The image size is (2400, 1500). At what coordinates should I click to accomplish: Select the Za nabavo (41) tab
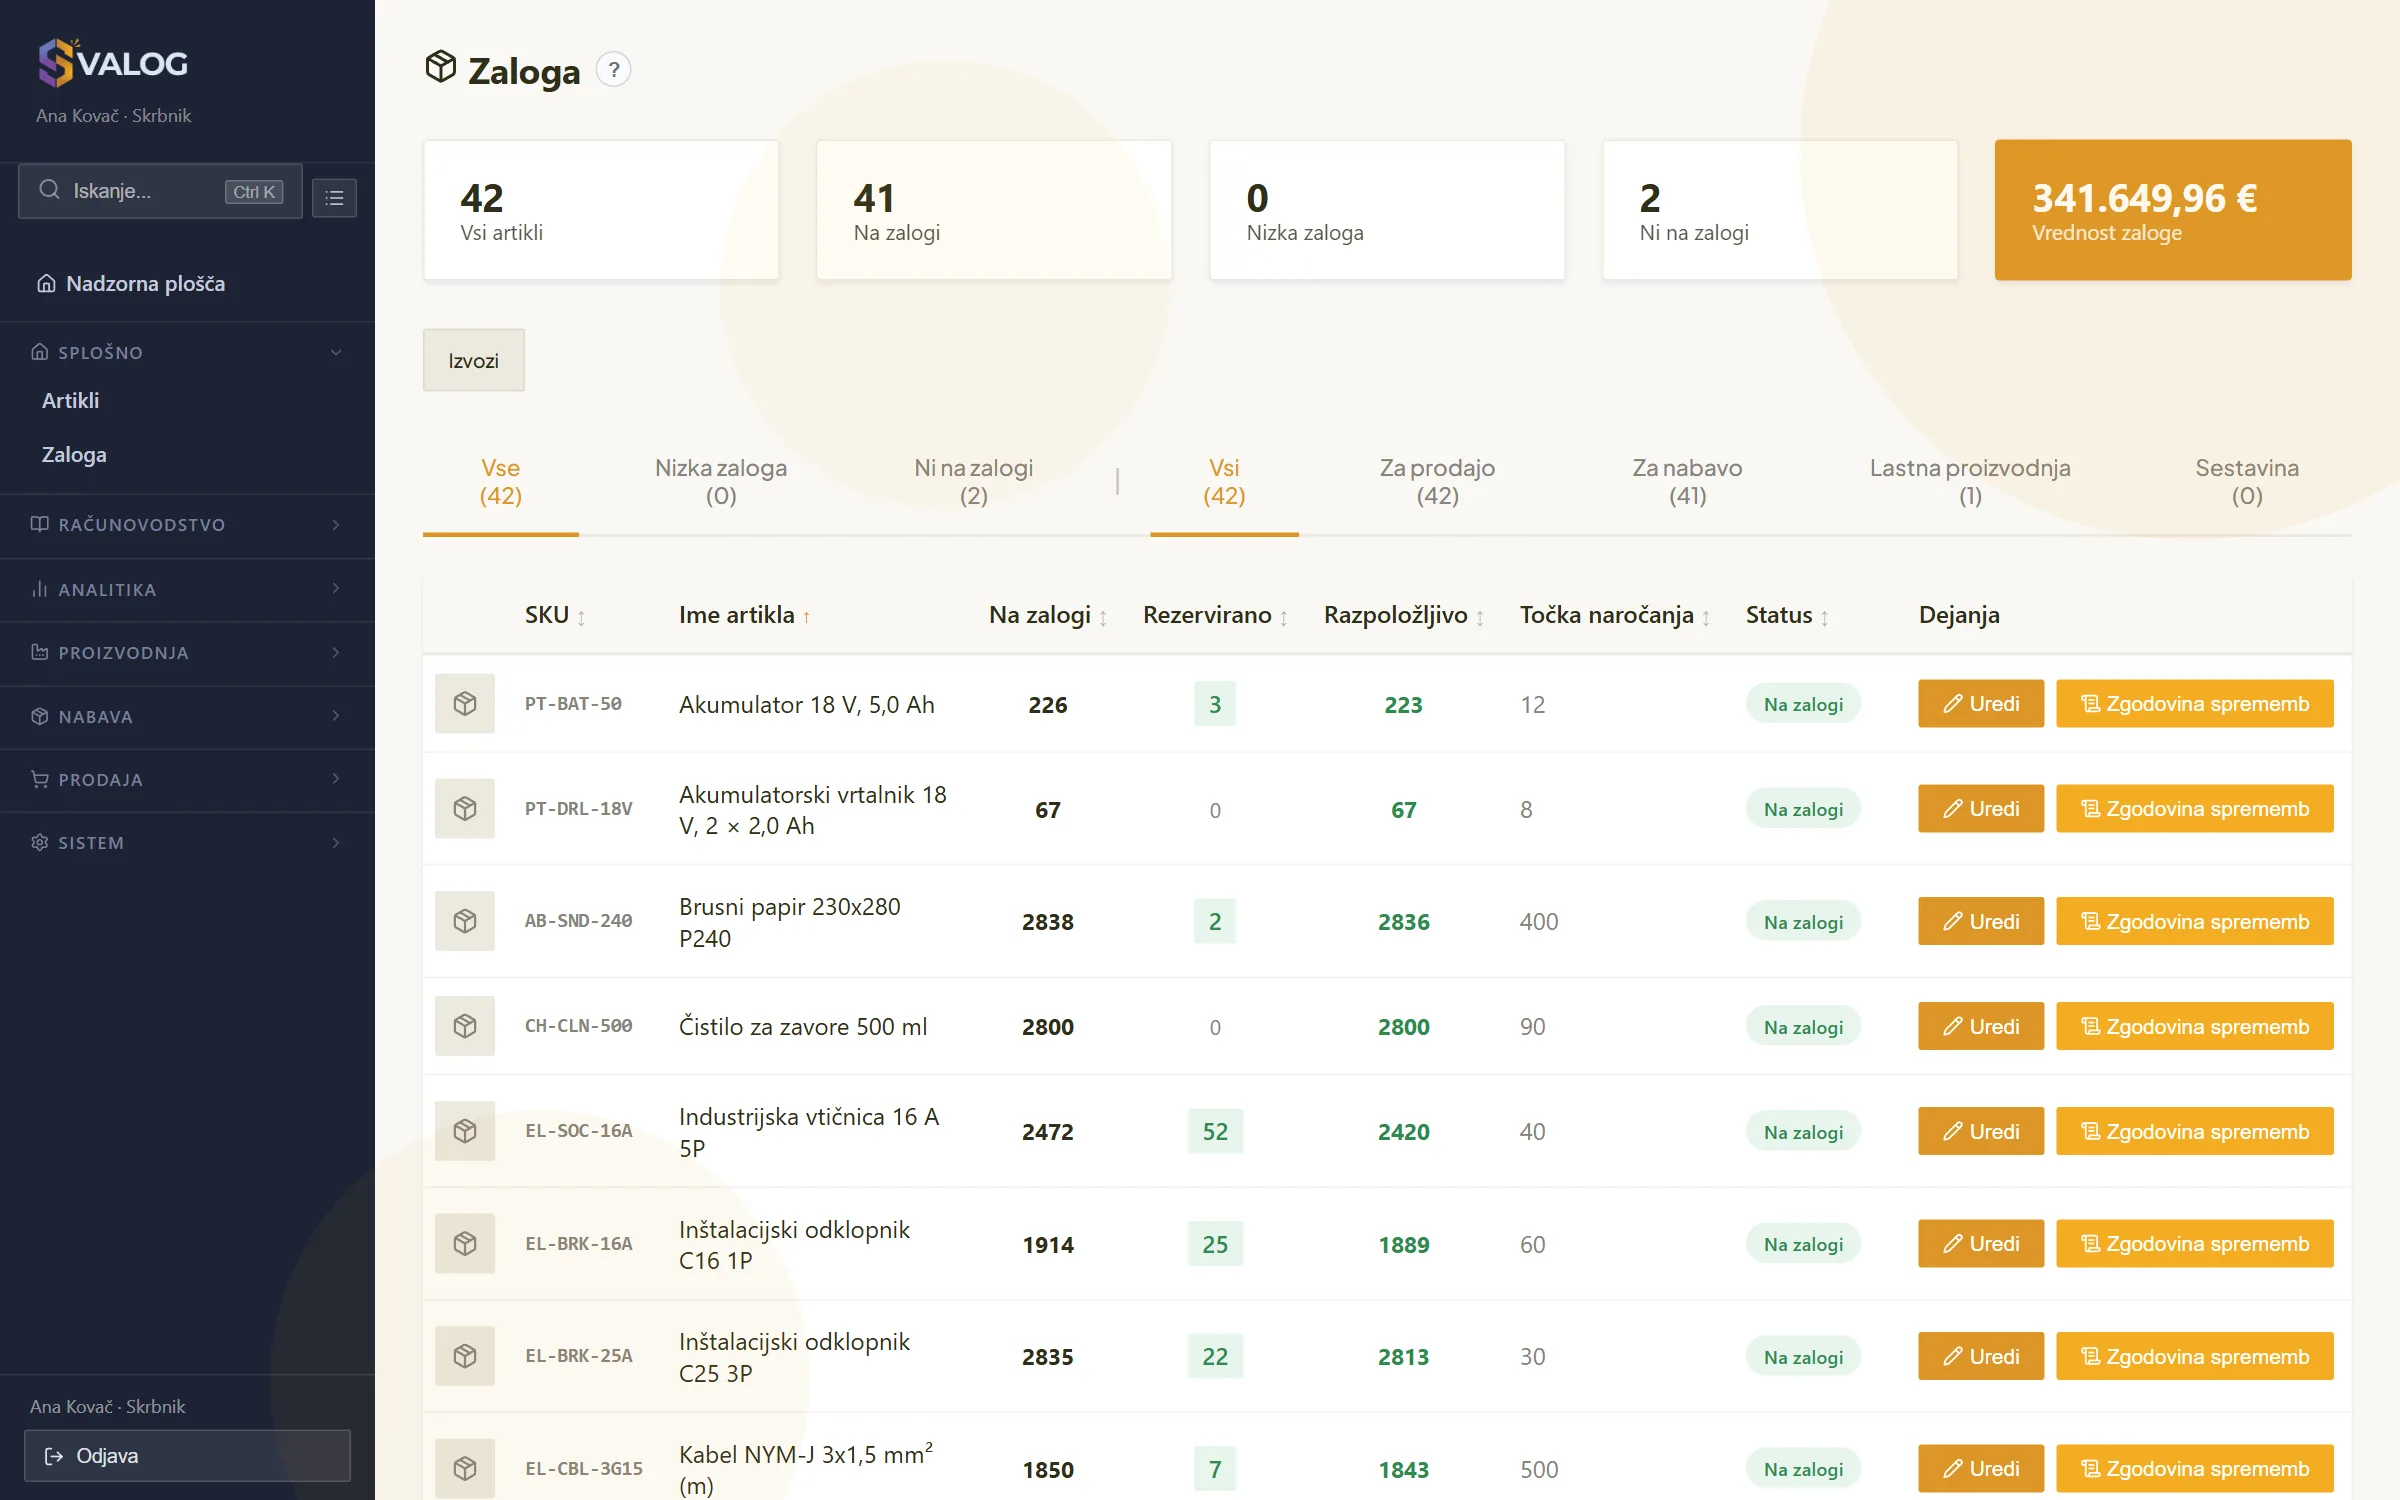point(1687,482)
